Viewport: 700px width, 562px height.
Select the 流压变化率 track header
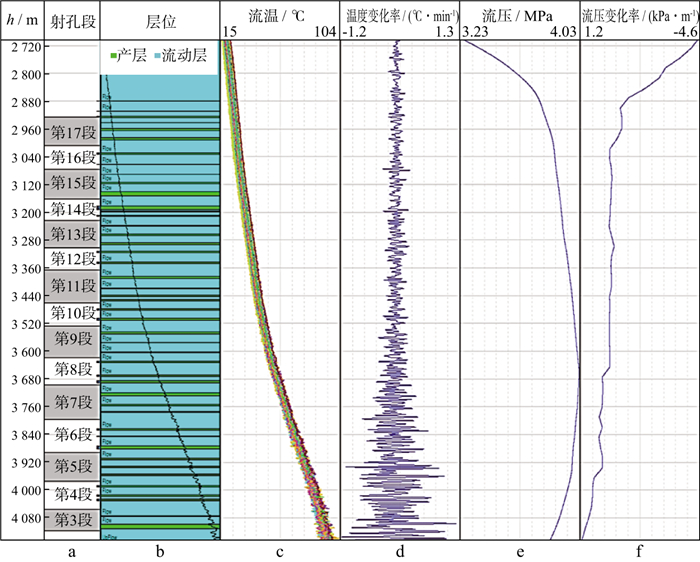click(639, 17)
